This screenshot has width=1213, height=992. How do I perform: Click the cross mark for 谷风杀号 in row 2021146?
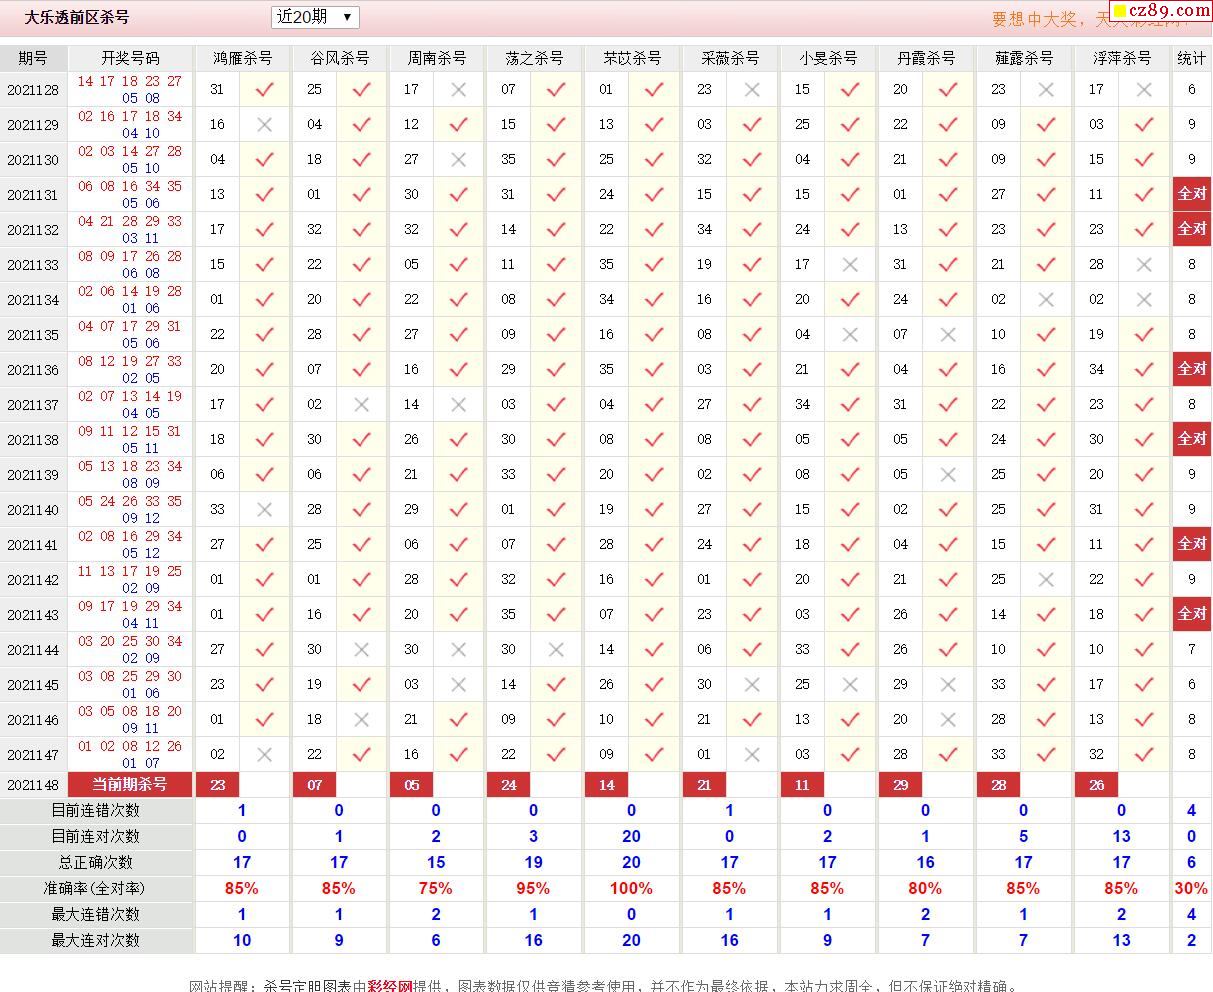click(362, 720)
